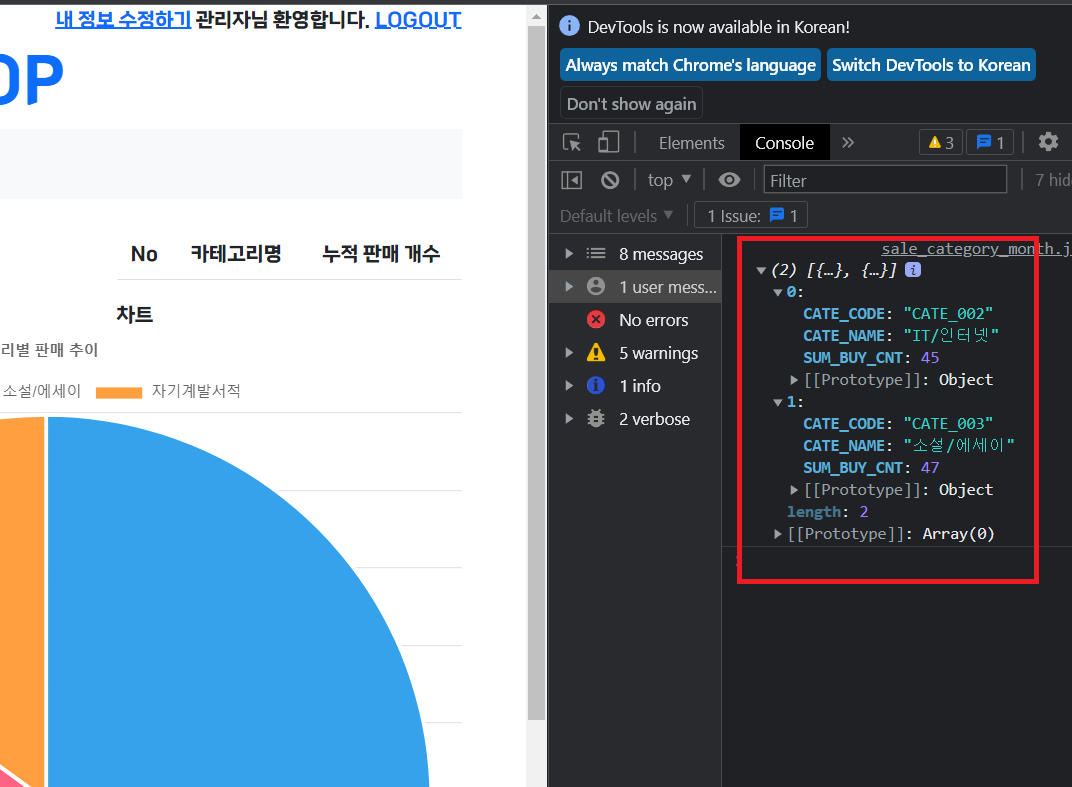Select the inspect element picker icon

[572, 142]
